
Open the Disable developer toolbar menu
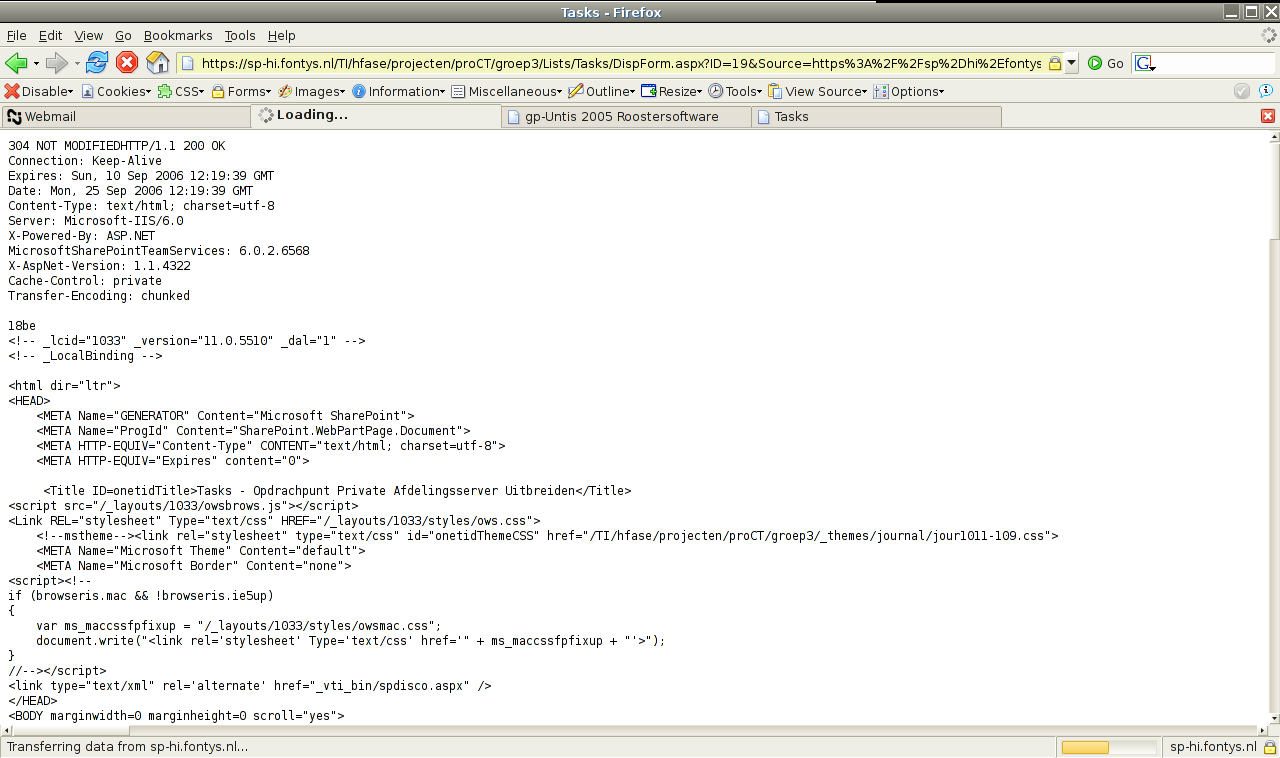click(x=40, y=91)
